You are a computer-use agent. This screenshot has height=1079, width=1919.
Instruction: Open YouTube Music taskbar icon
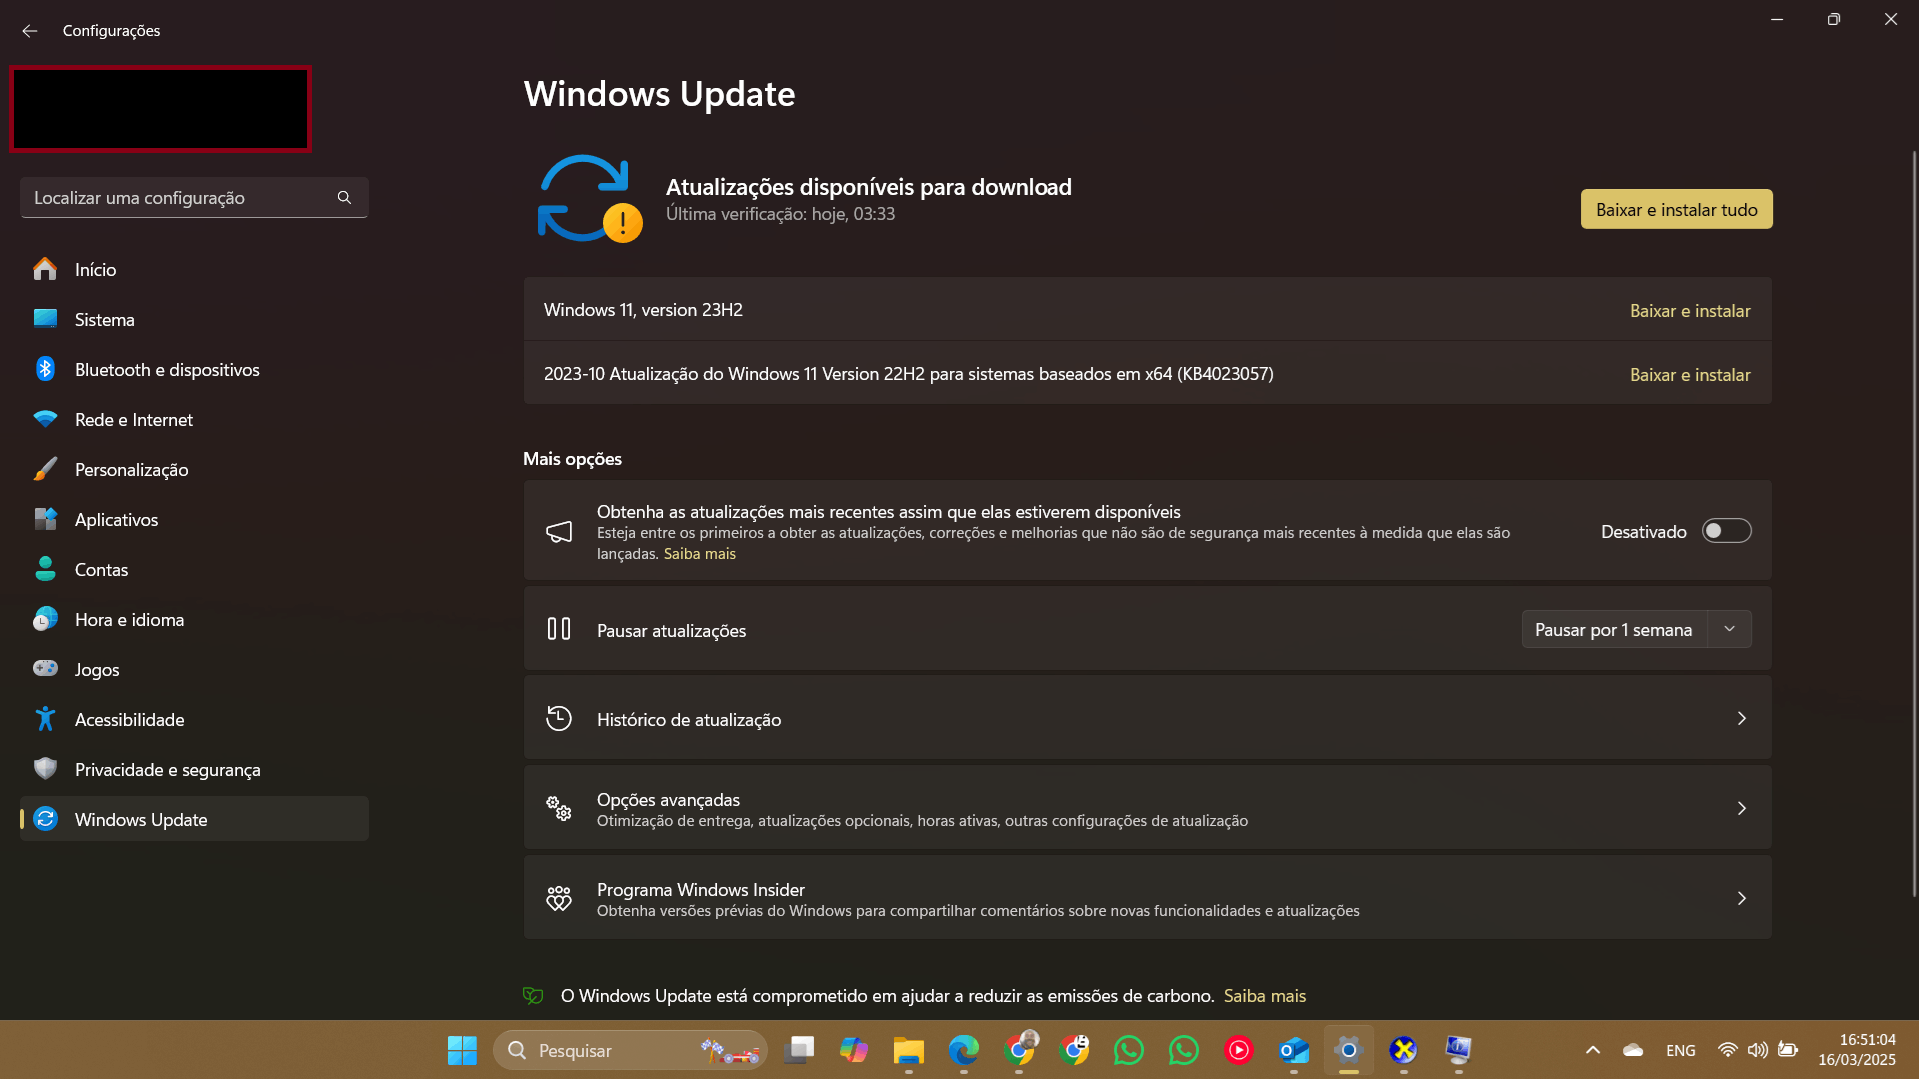tap(1238, 1050)
